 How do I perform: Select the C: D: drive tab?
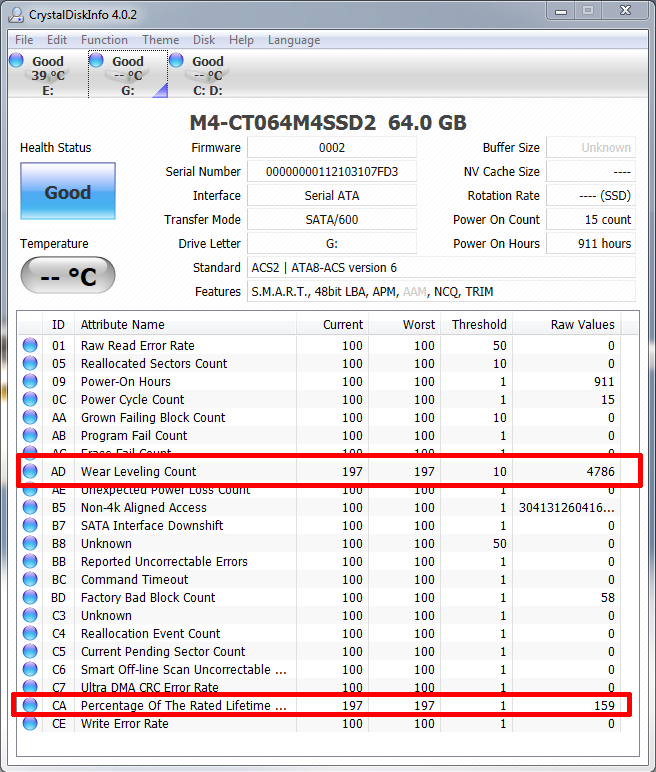click(x=208, y=75)
